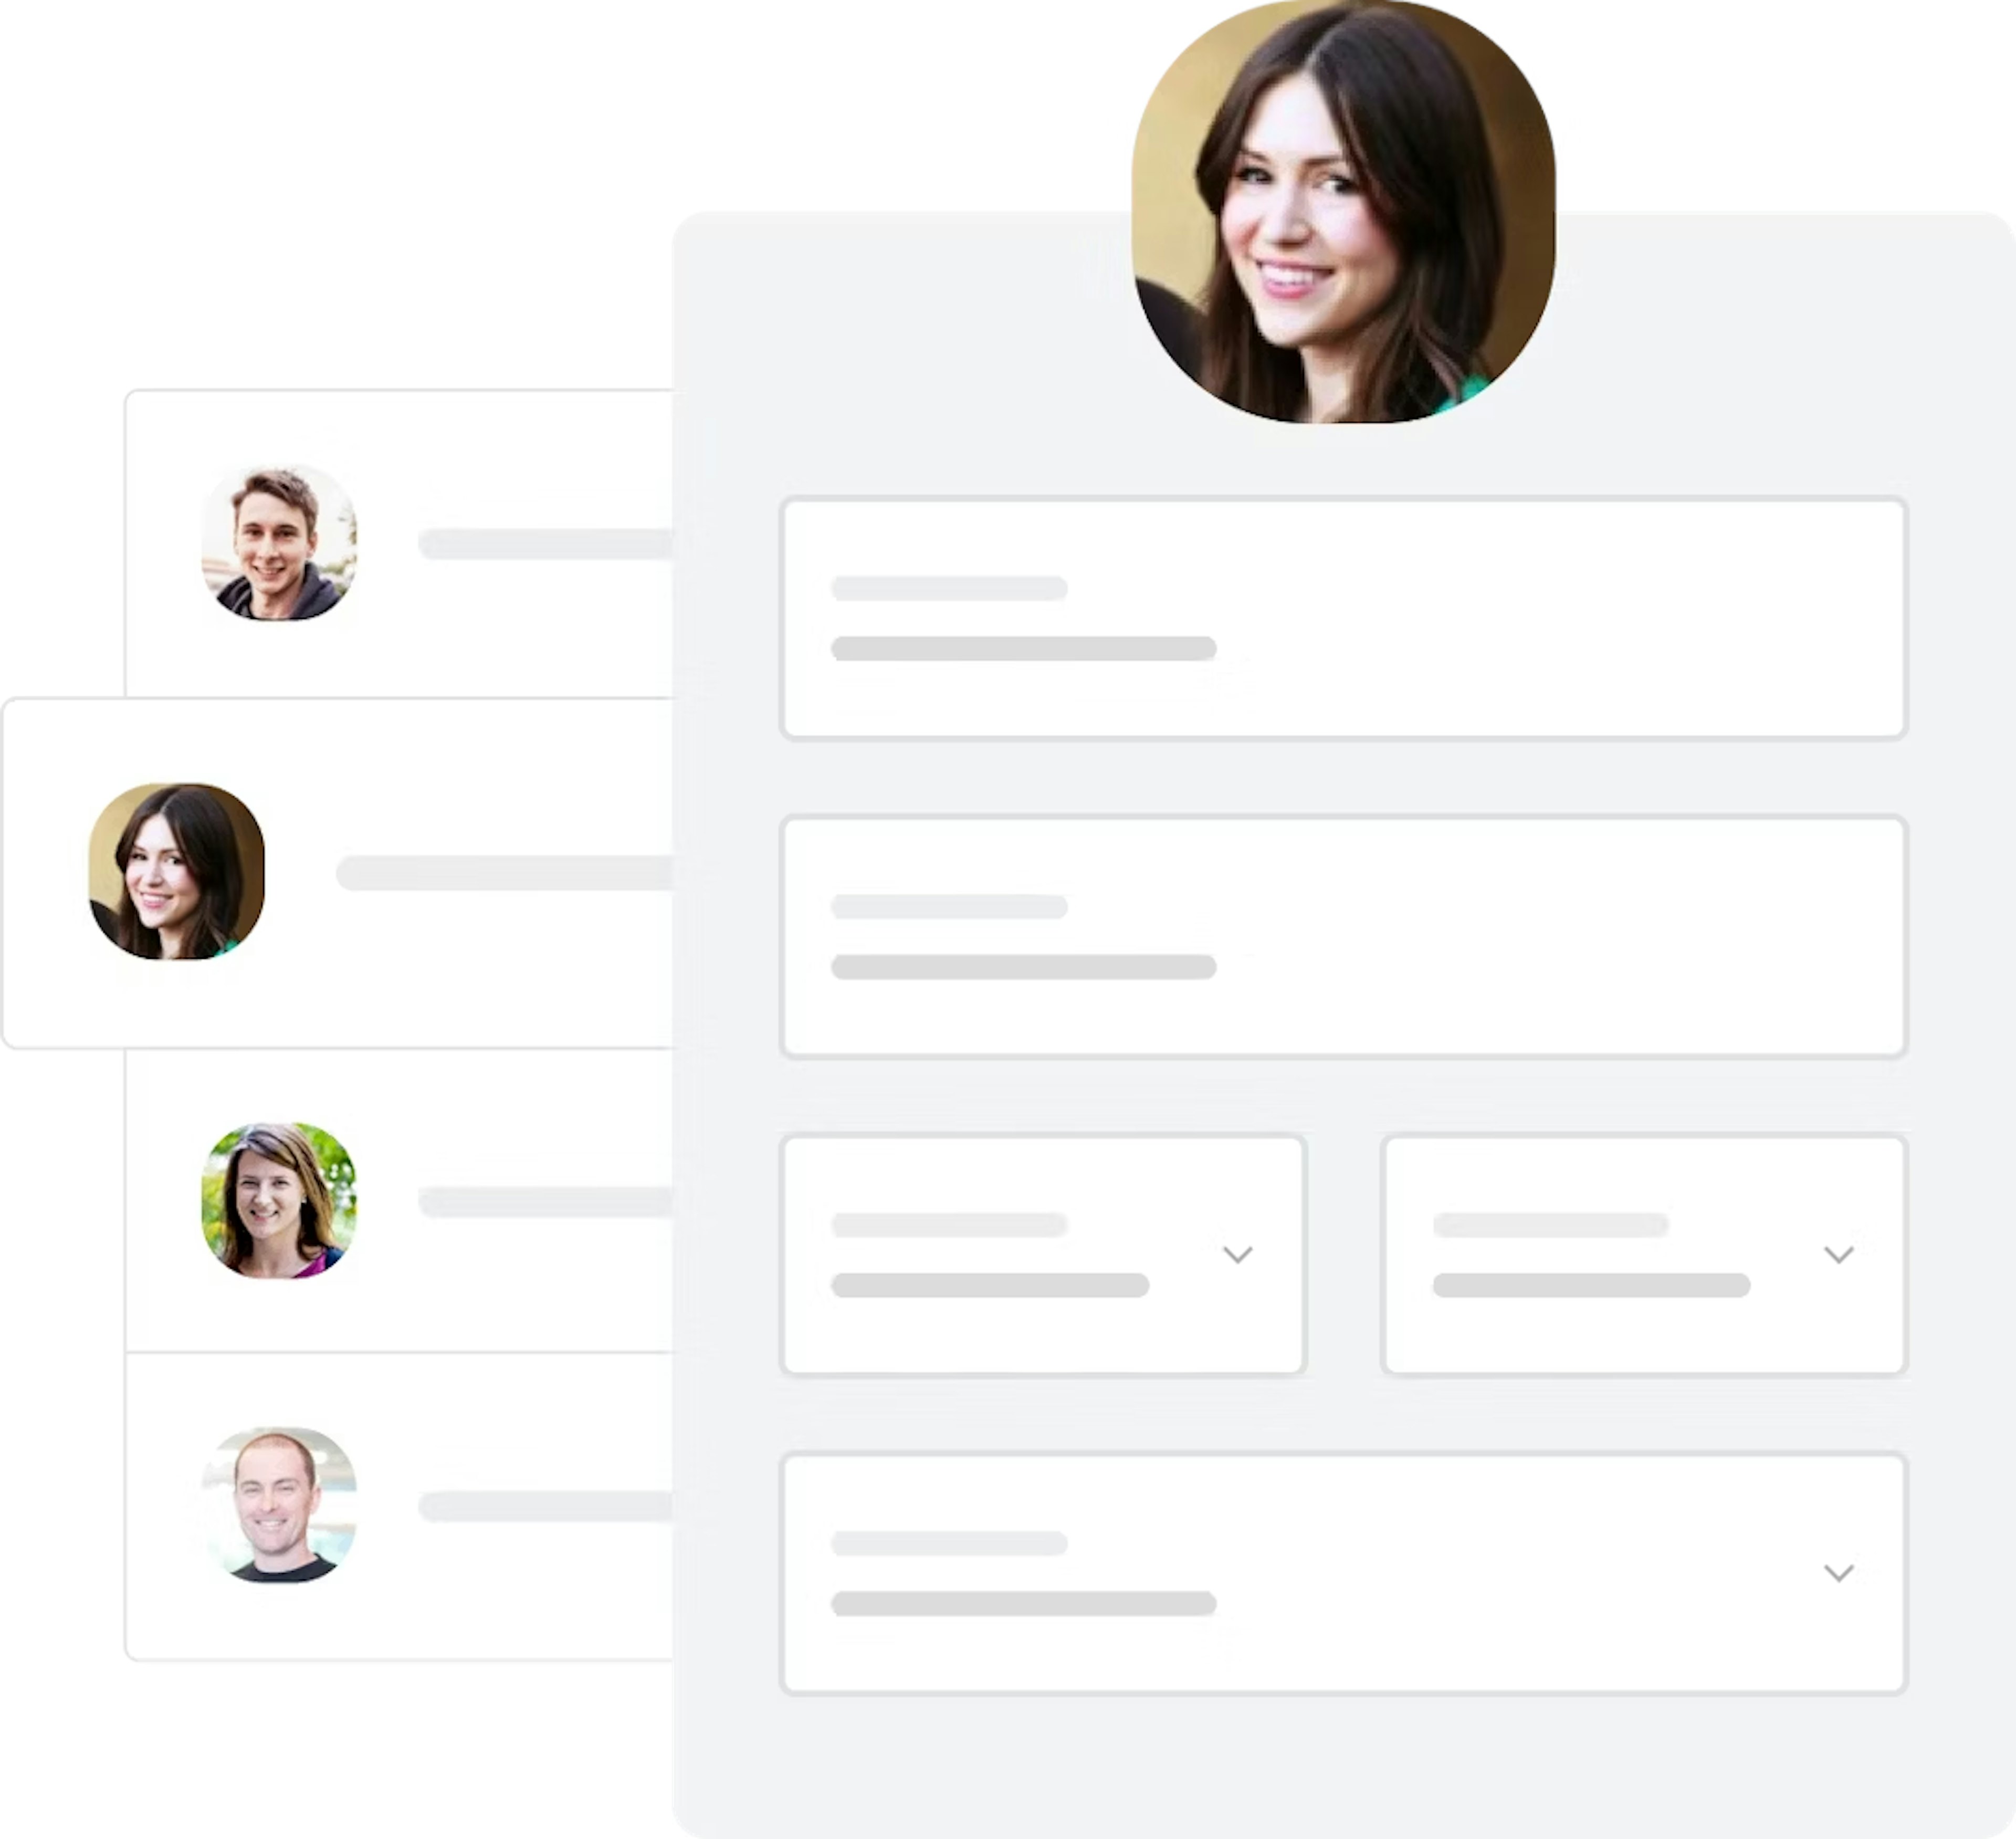Viewport: 2016px width, 1839px height.
Task: Click the large profile photo above the form
Action: (1343, 211)
